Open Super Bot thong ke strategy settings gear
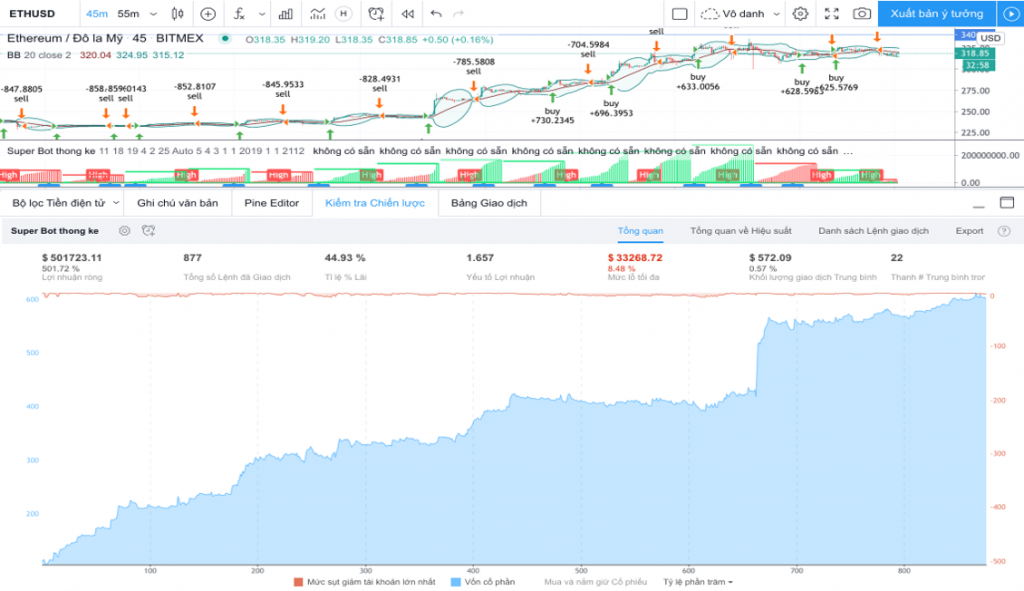Viewport: 1024px width, 591px height. pyautogui.click(x=122, y=230)
